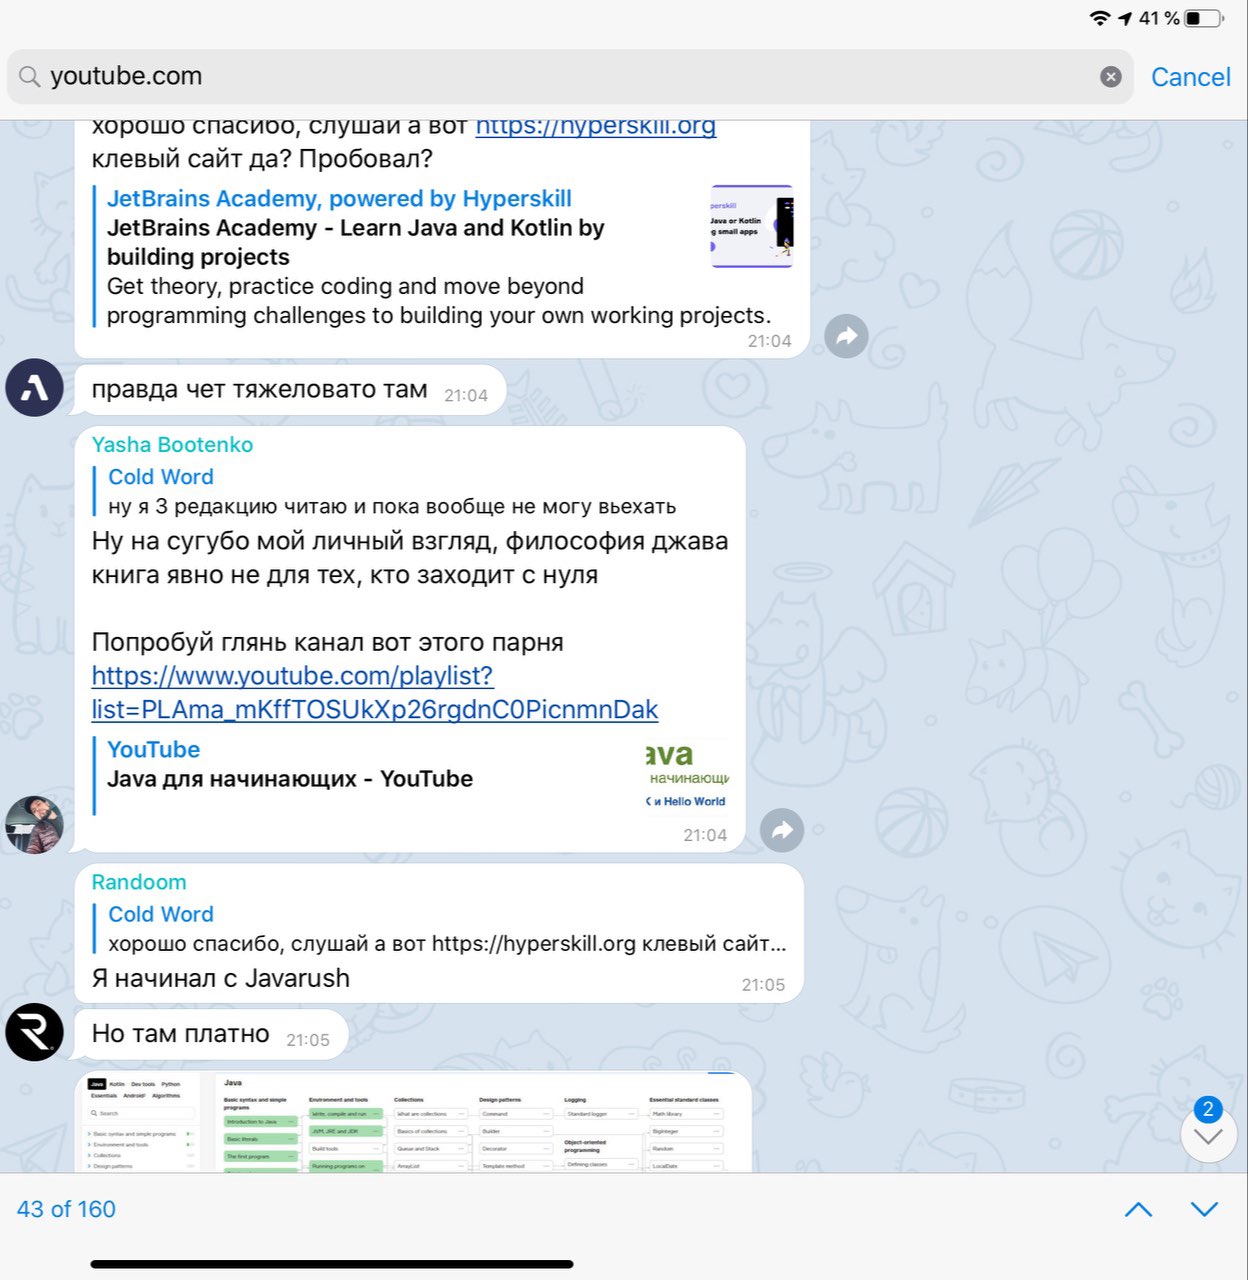Open the youtube.com playlist link
Image resolution: width=1248 pixels, height=1280 pixels.
[x=375, y=692]
